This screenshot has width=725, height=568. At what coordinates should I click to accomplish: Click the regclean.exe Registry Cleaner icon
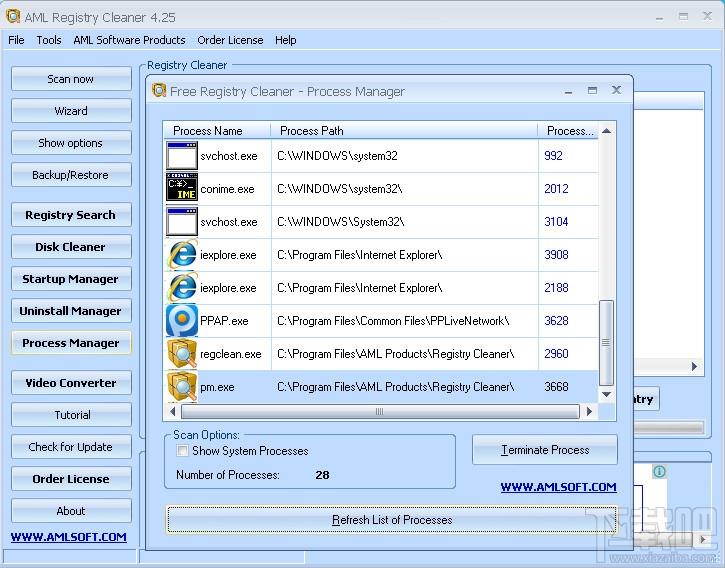(182, 353)
